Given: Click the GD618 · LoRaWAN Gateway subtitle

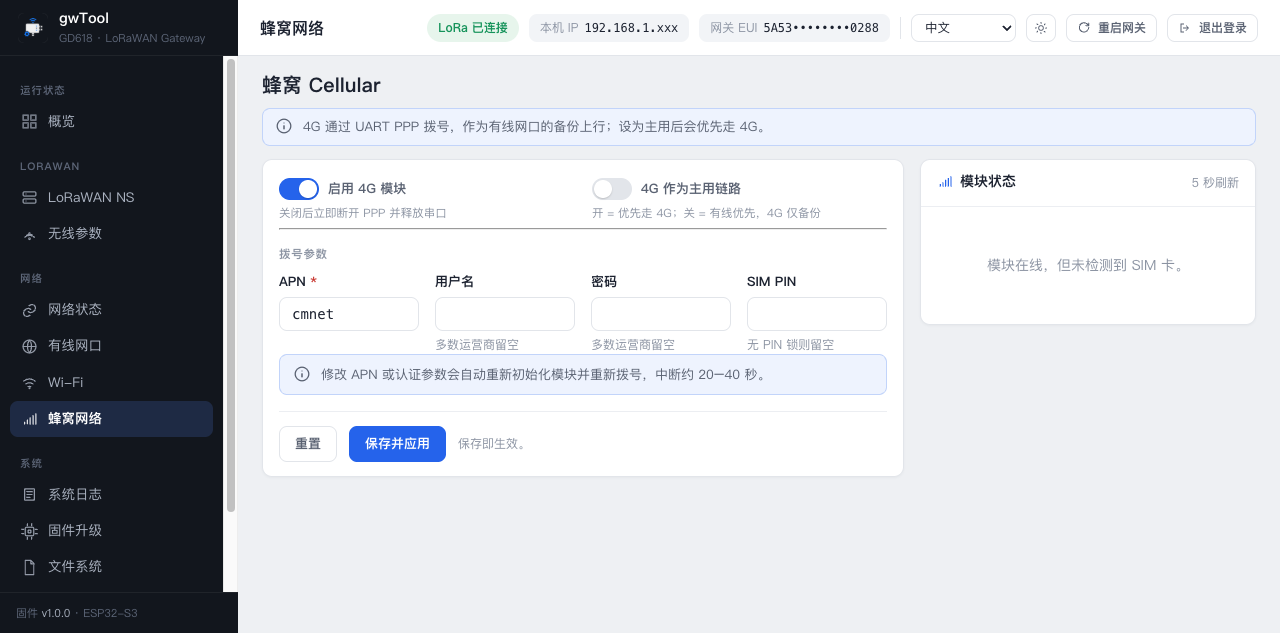Looking at the screenshot, I should [132, 38].
